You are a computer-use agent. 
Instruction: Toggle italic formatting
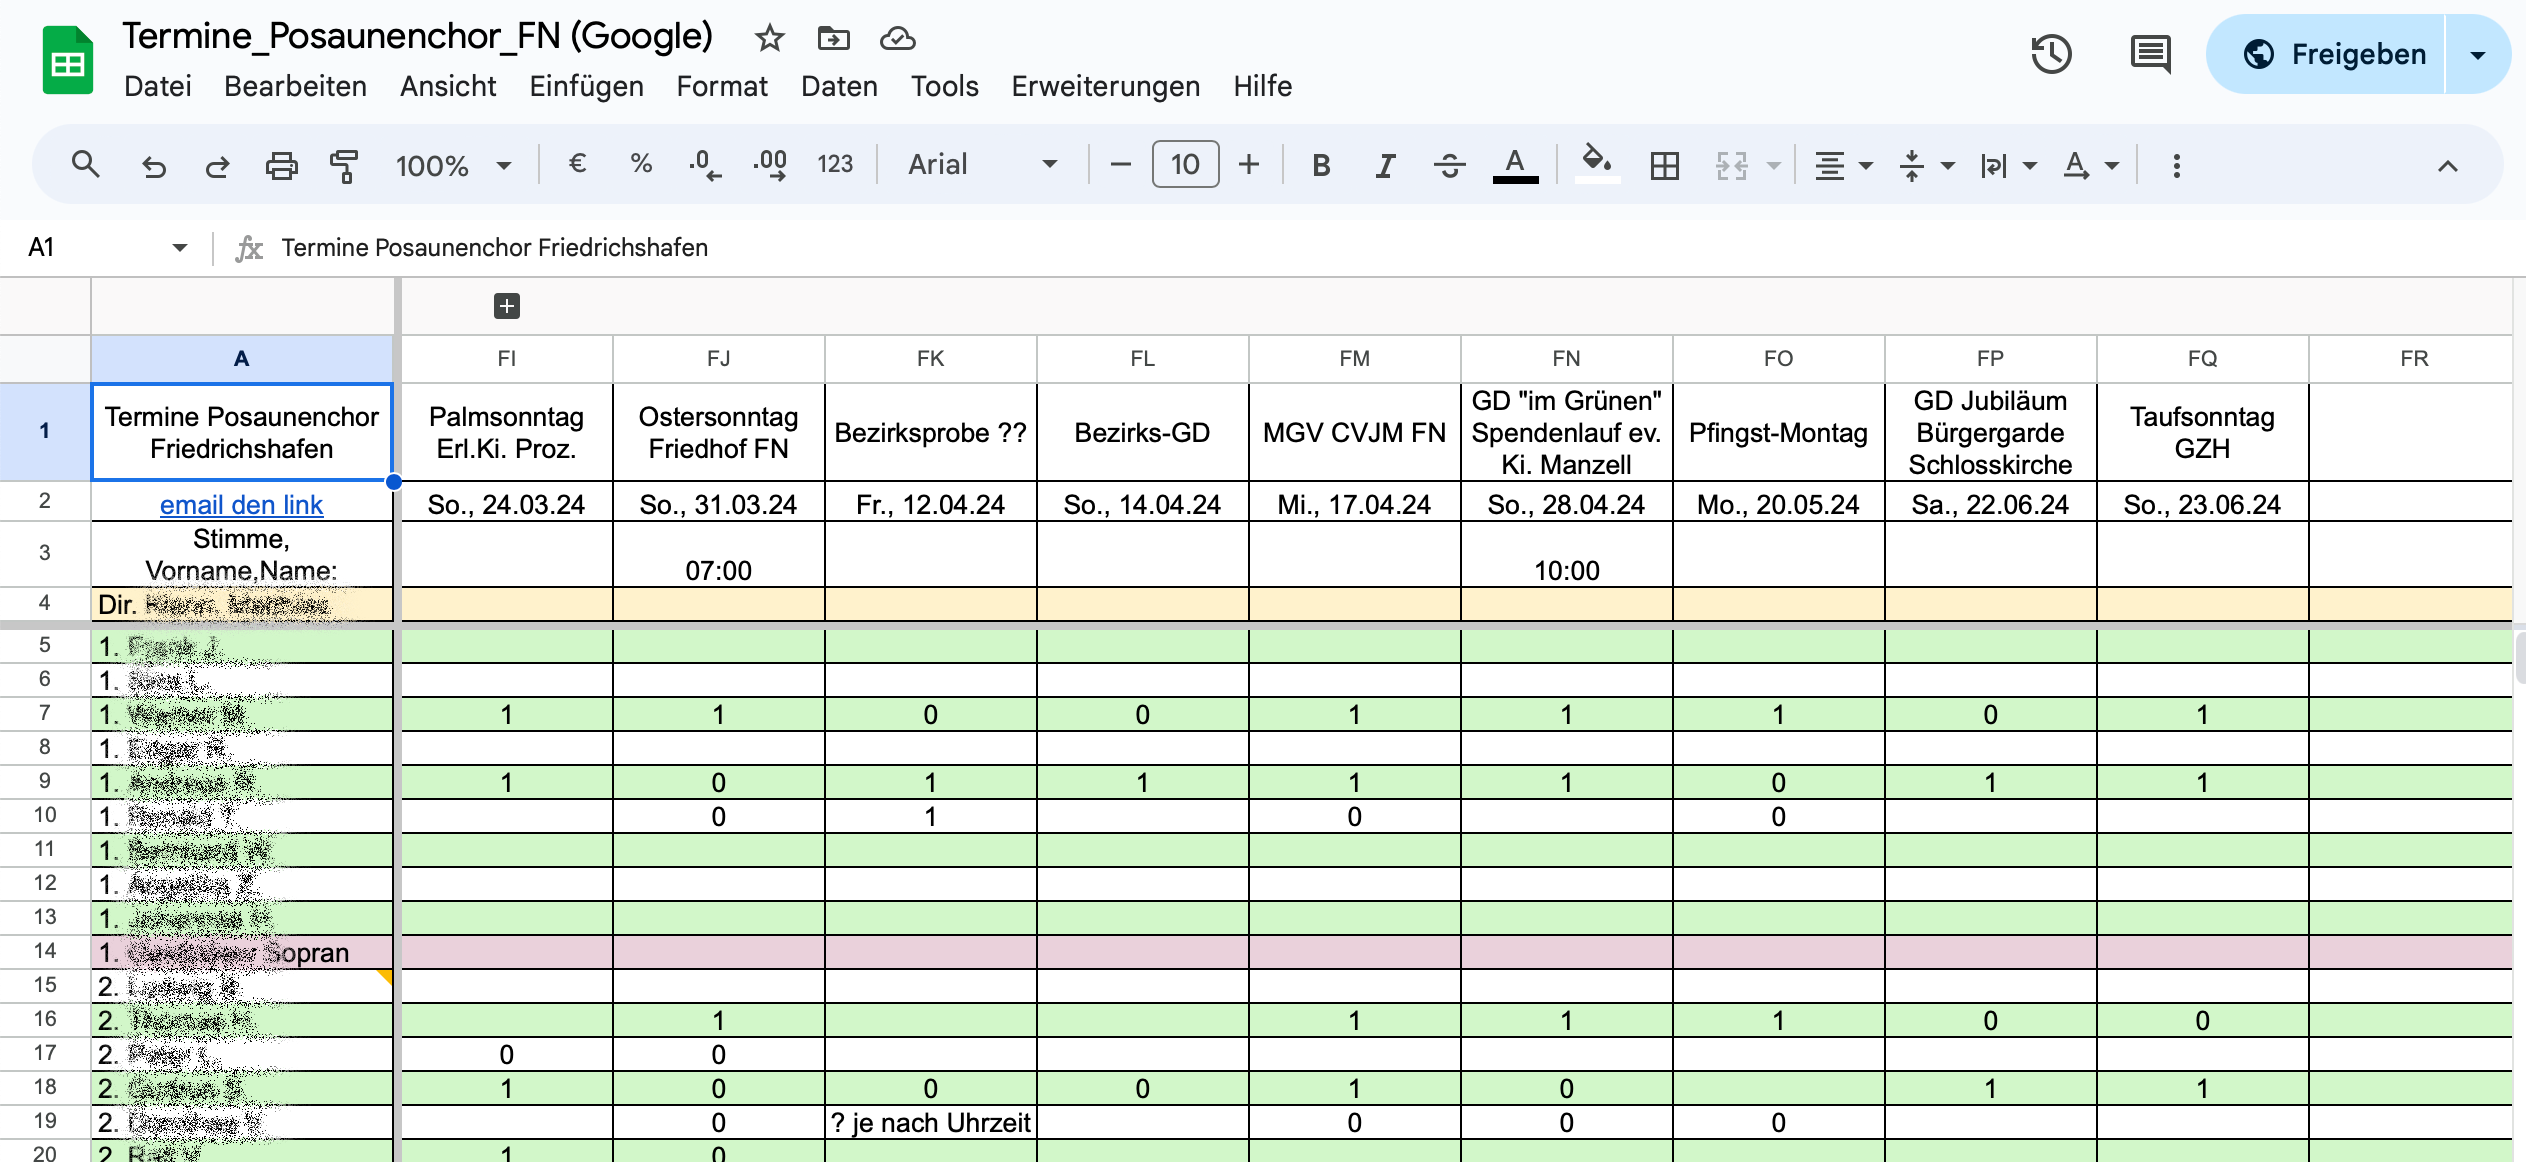click(1385, 165)
